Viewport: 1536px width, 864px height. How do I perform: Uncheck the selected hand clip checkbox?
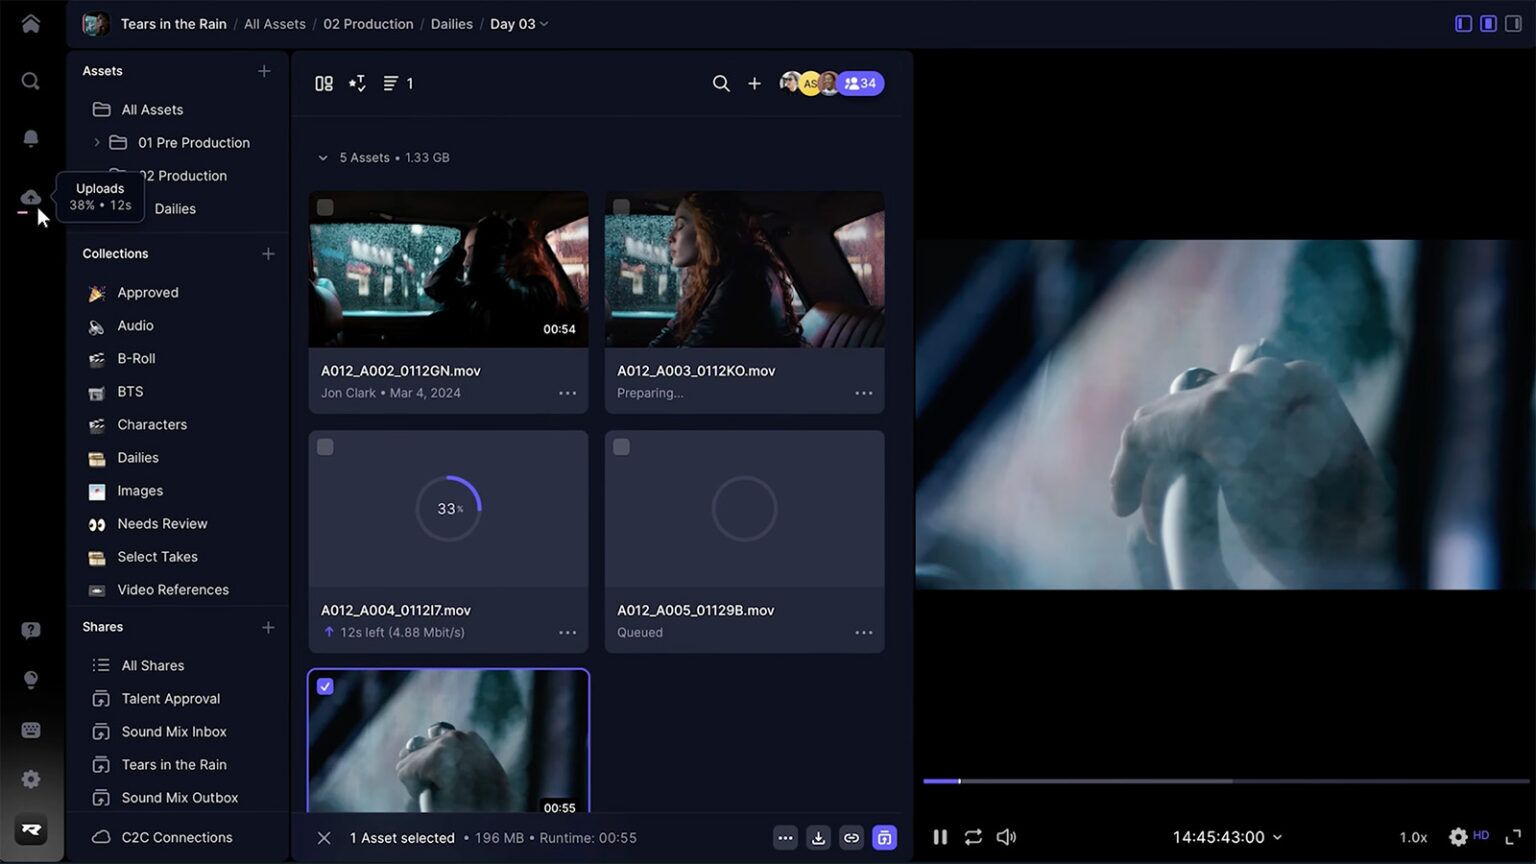325,686
